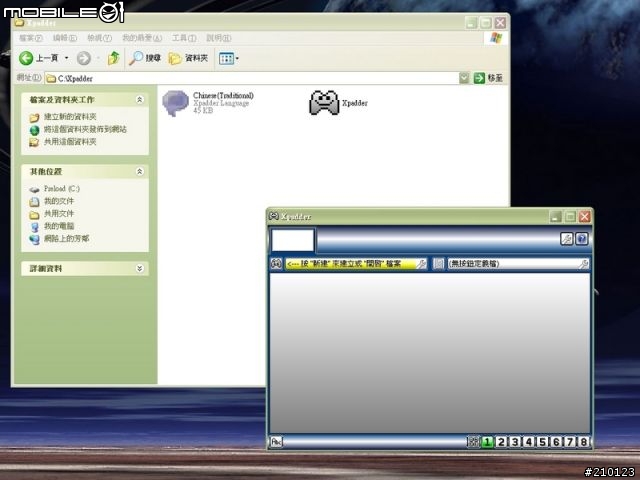This screenshot has width=640, height=480.
Task: Open the File menu in Explorer
Action: tap(31, 38)
